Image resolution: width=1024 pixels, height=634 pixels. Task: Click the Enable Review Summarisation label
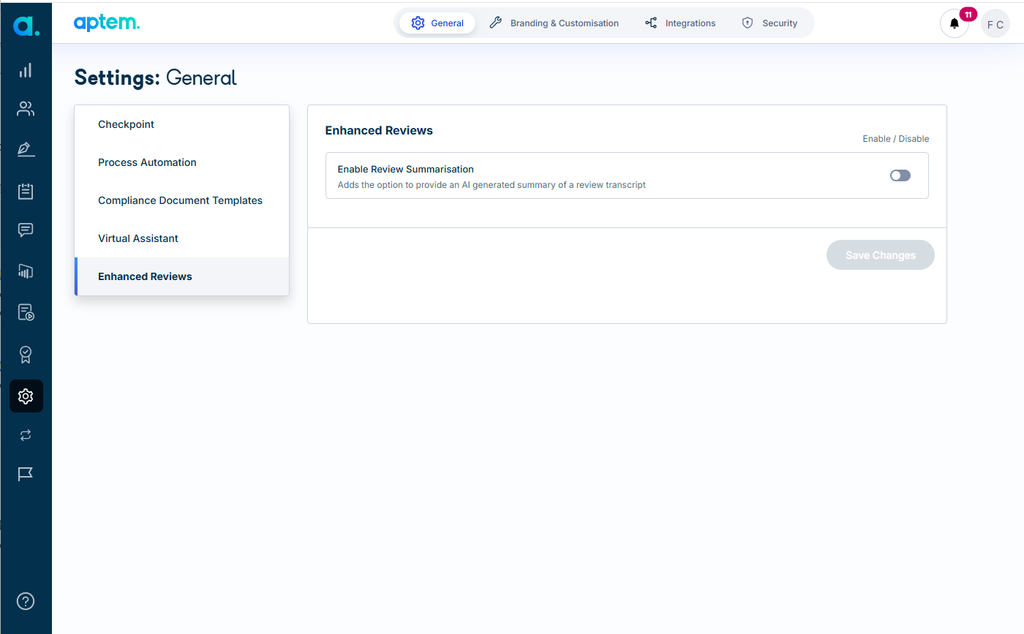(x=406, y=169)
